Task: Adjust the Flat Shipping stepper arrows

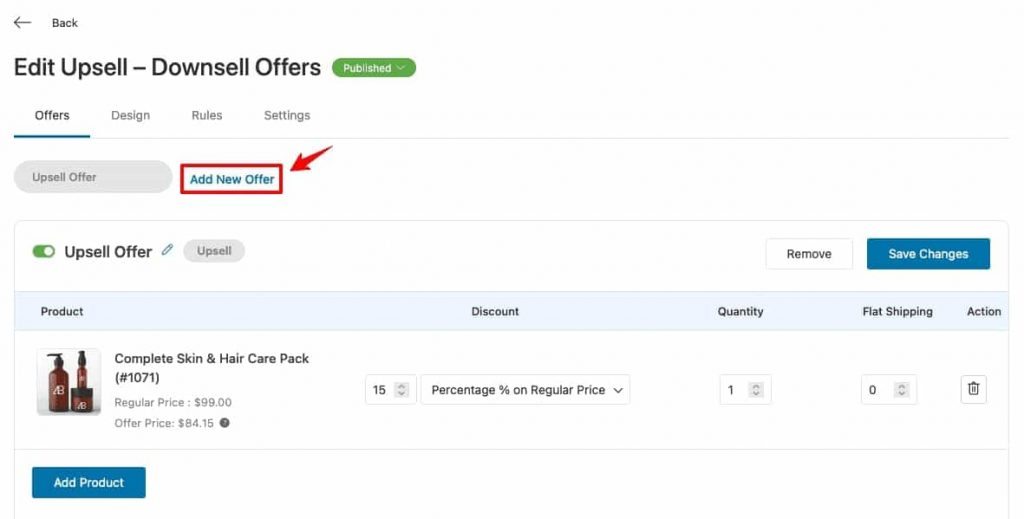Action: pyautogui.click(x=901, y=390)
